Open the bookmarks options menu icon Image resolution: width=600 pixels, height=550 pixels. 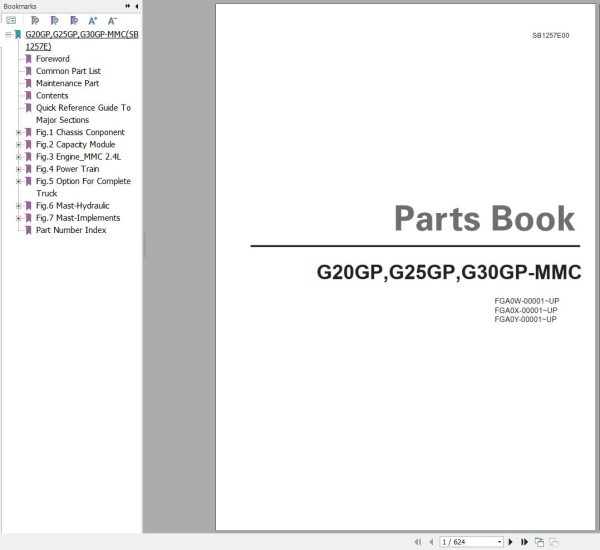[x=11, y=20]
